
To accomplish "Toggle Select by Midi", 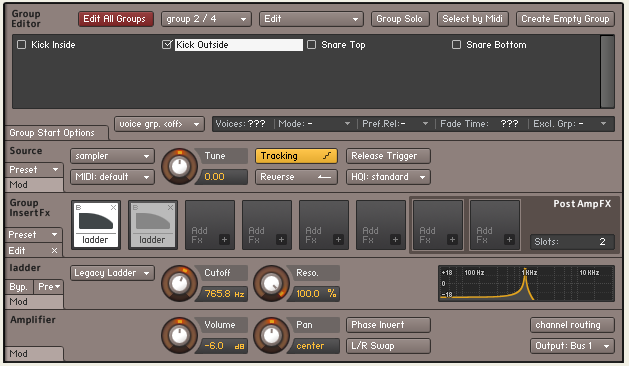I will click(x=473, y=19).
